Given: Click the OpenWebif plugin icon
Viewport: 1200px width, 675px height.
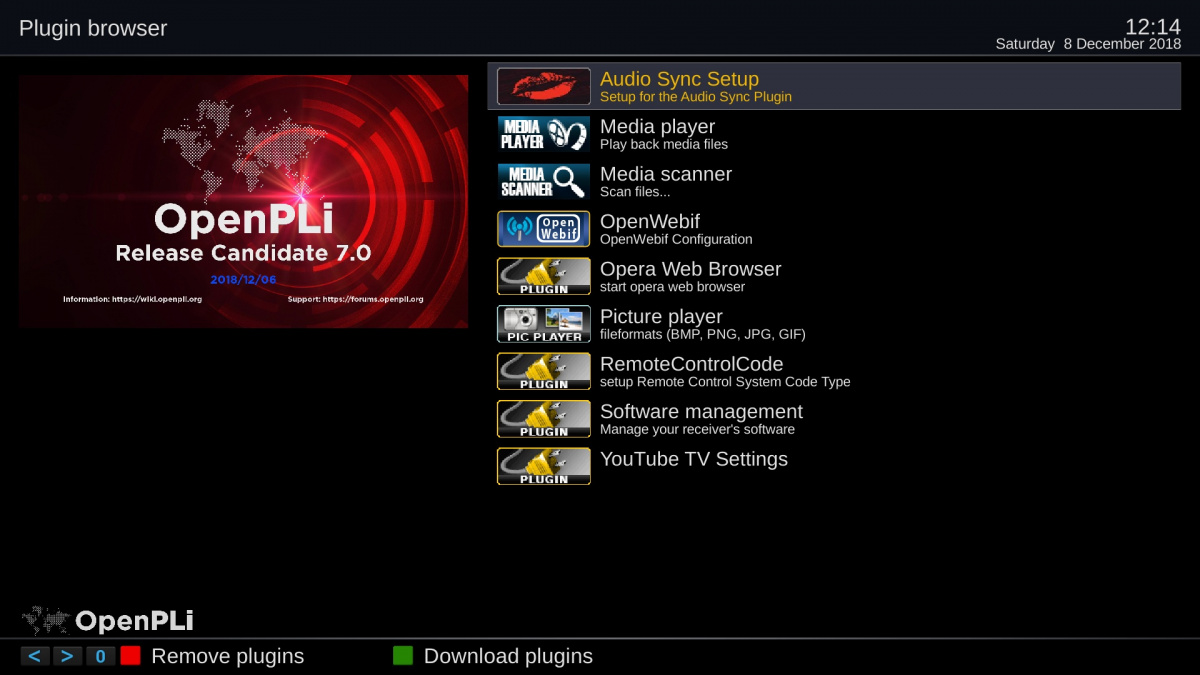Looking at the screenshot, I should (x=544, y=229).
